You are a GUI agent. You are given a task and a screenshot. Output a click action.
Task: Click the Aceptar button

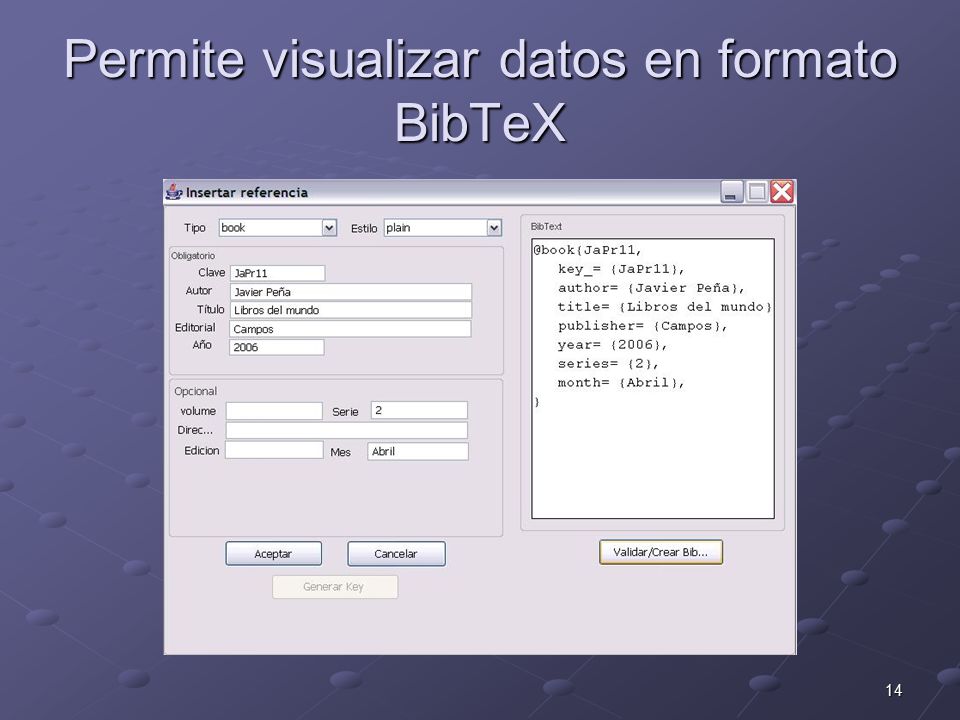point(274,553)
